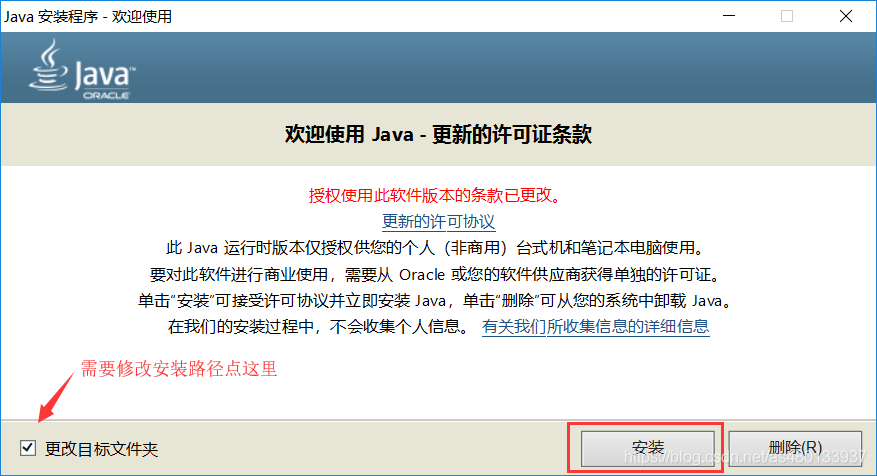Click the heading 欢迎使用 Java - 更新的许可证条款

click(x=438, y=134)
